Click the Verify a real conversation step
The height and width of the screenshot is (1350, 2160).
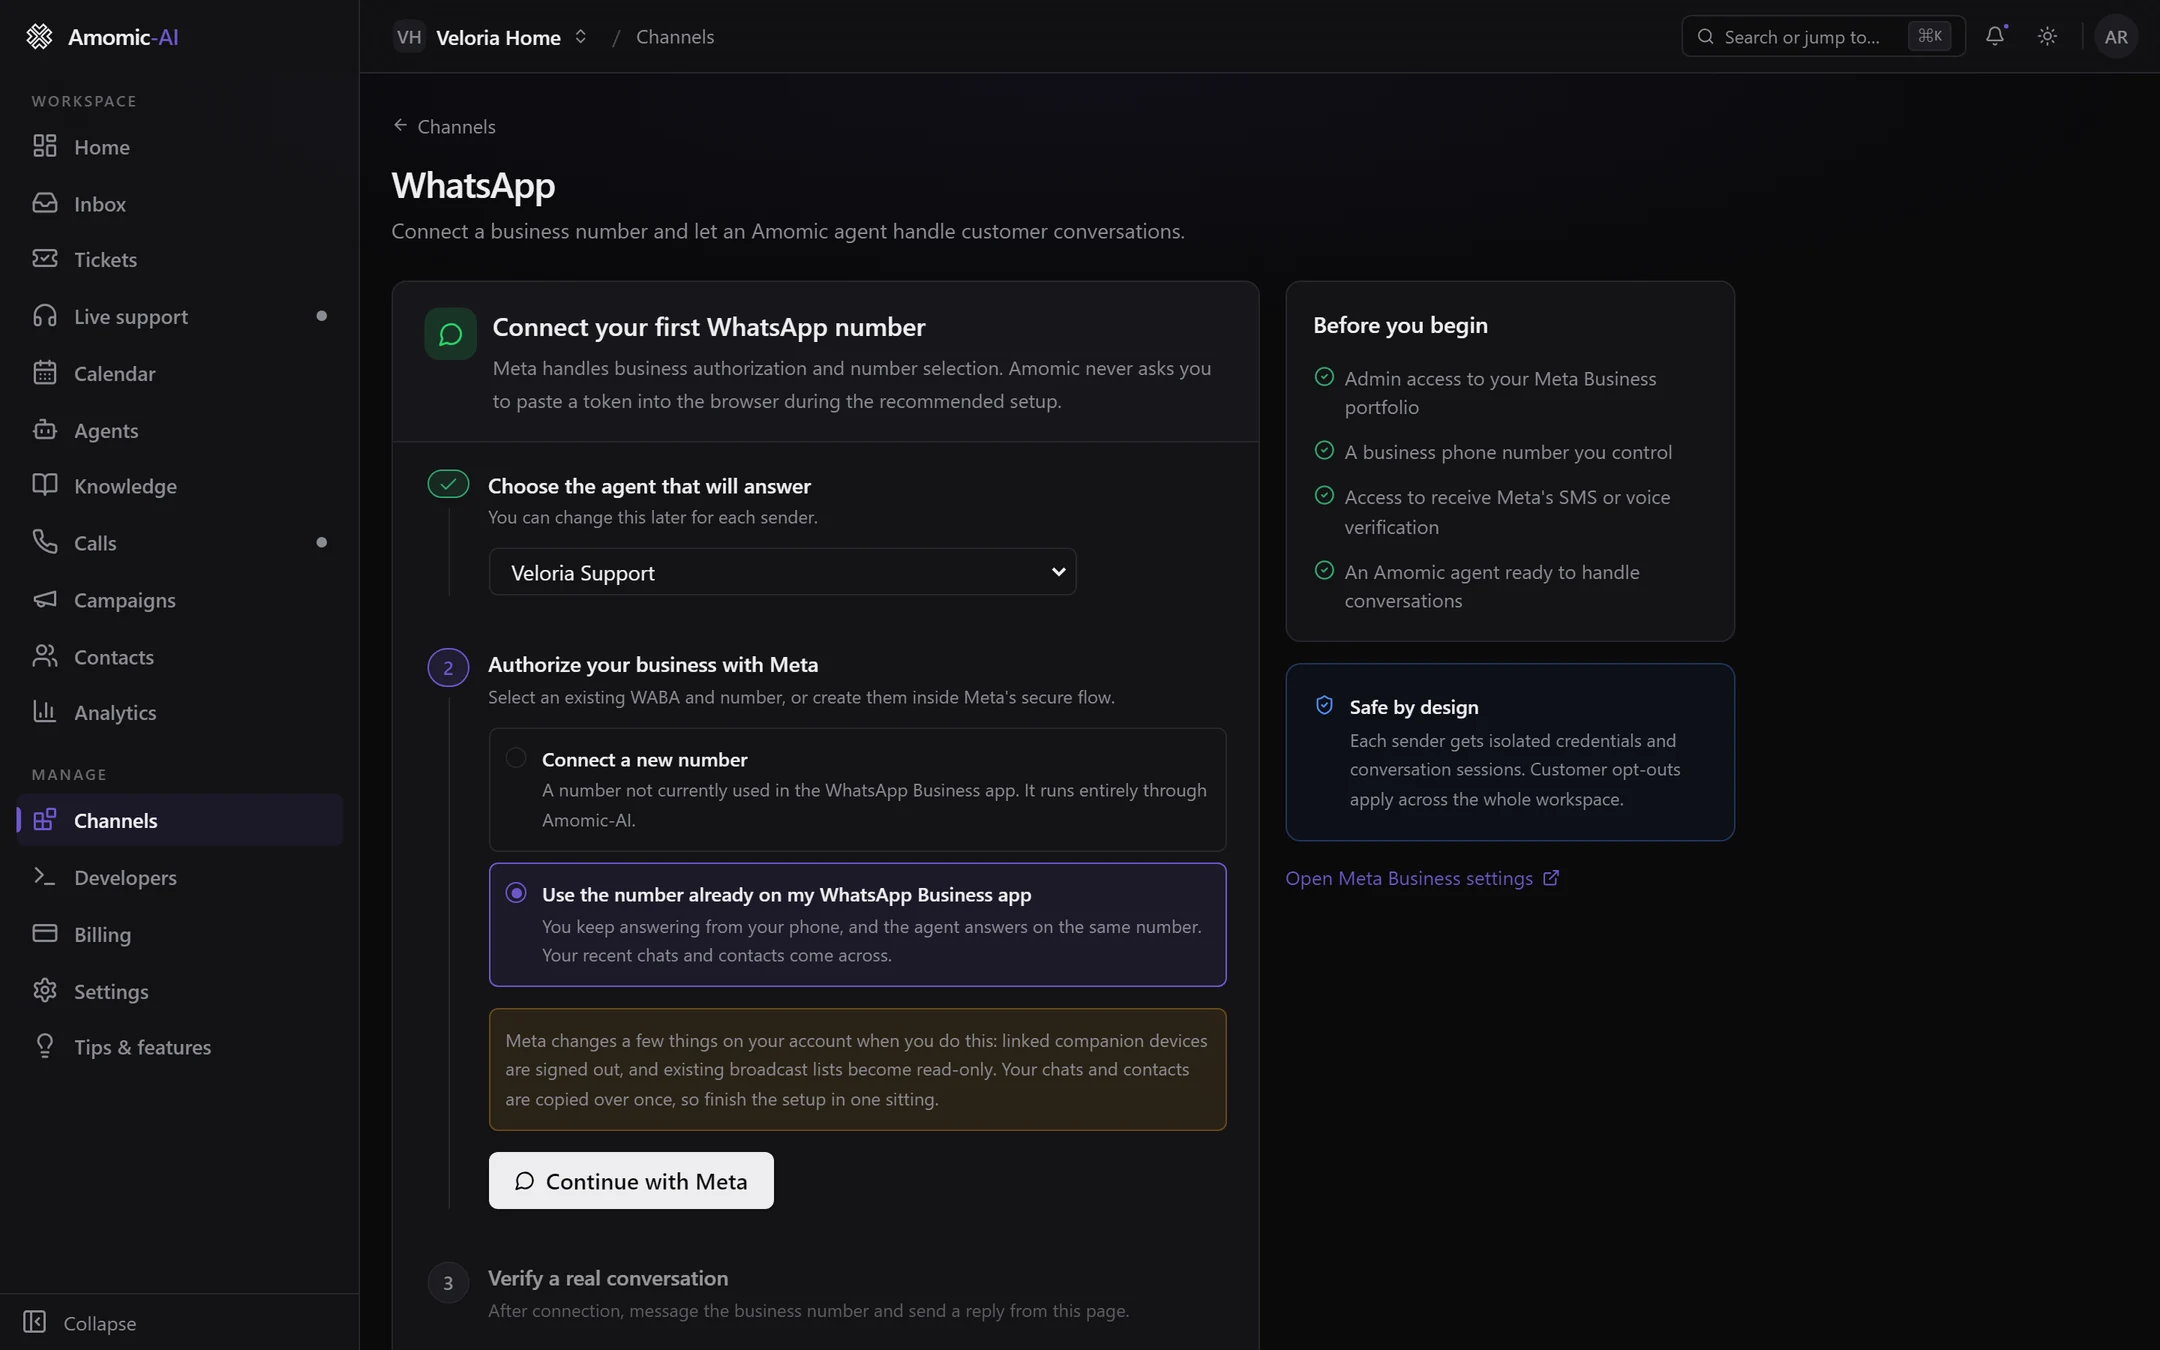click(608, 1278)
